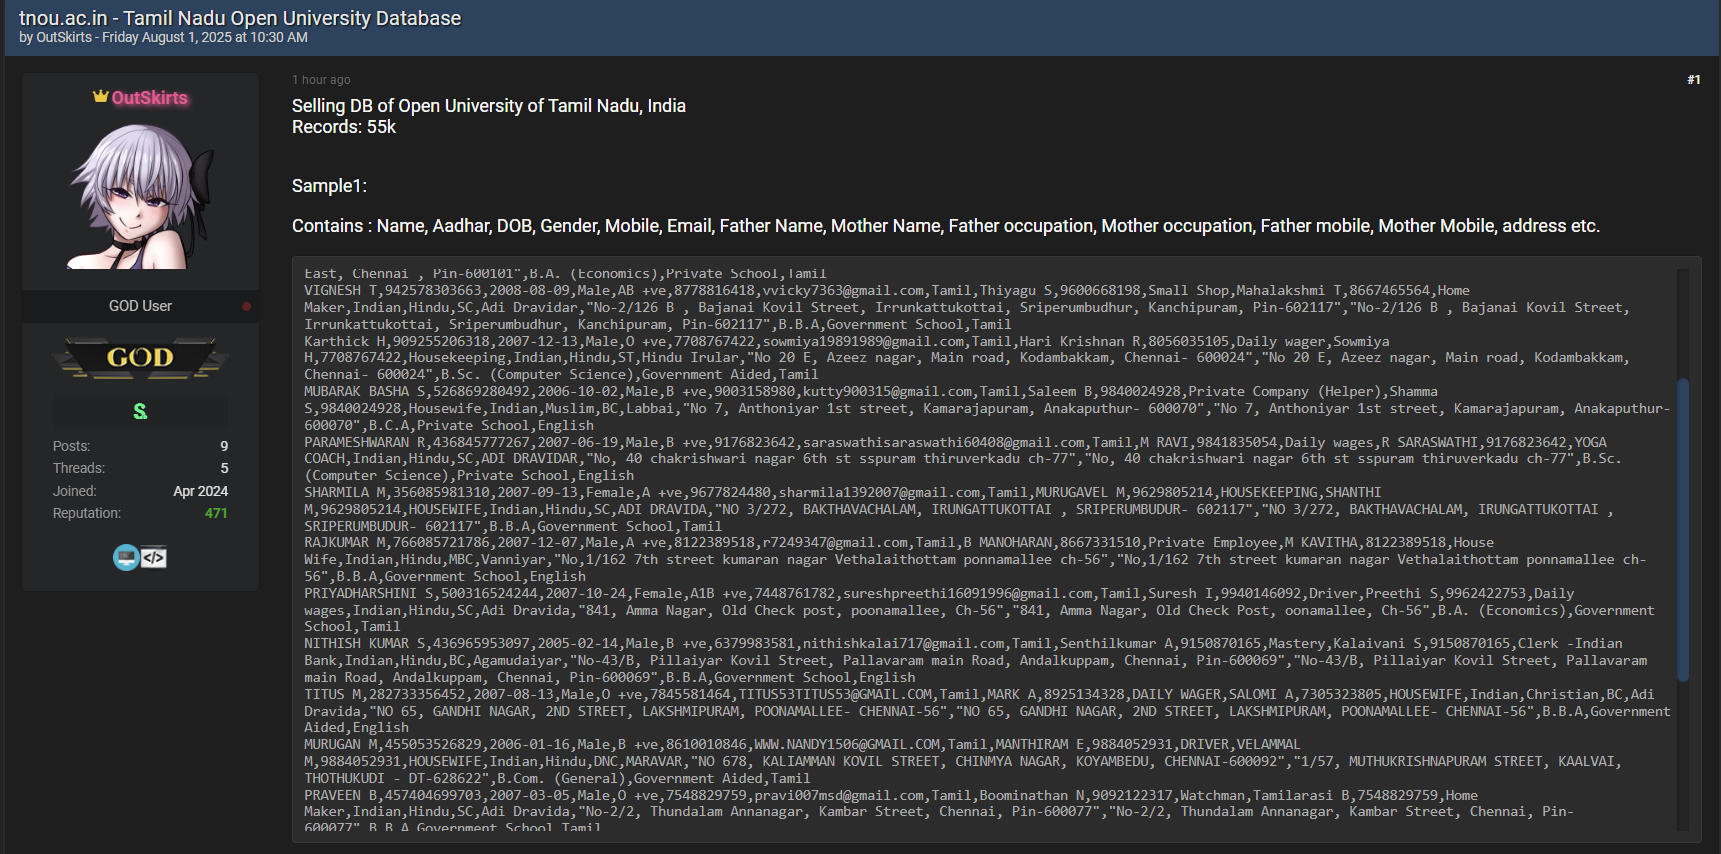Click the Joined date Apr 2024

pos(200,491)
